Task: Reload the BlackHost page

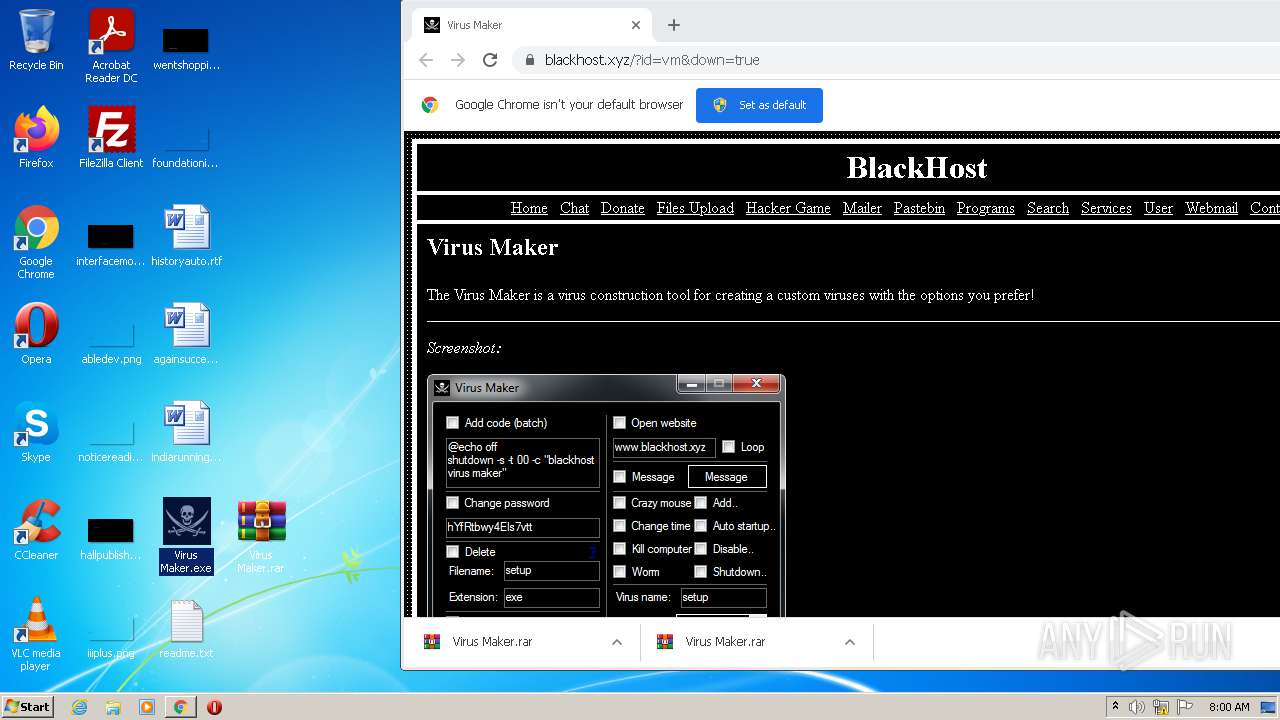Action: [490, 60]
